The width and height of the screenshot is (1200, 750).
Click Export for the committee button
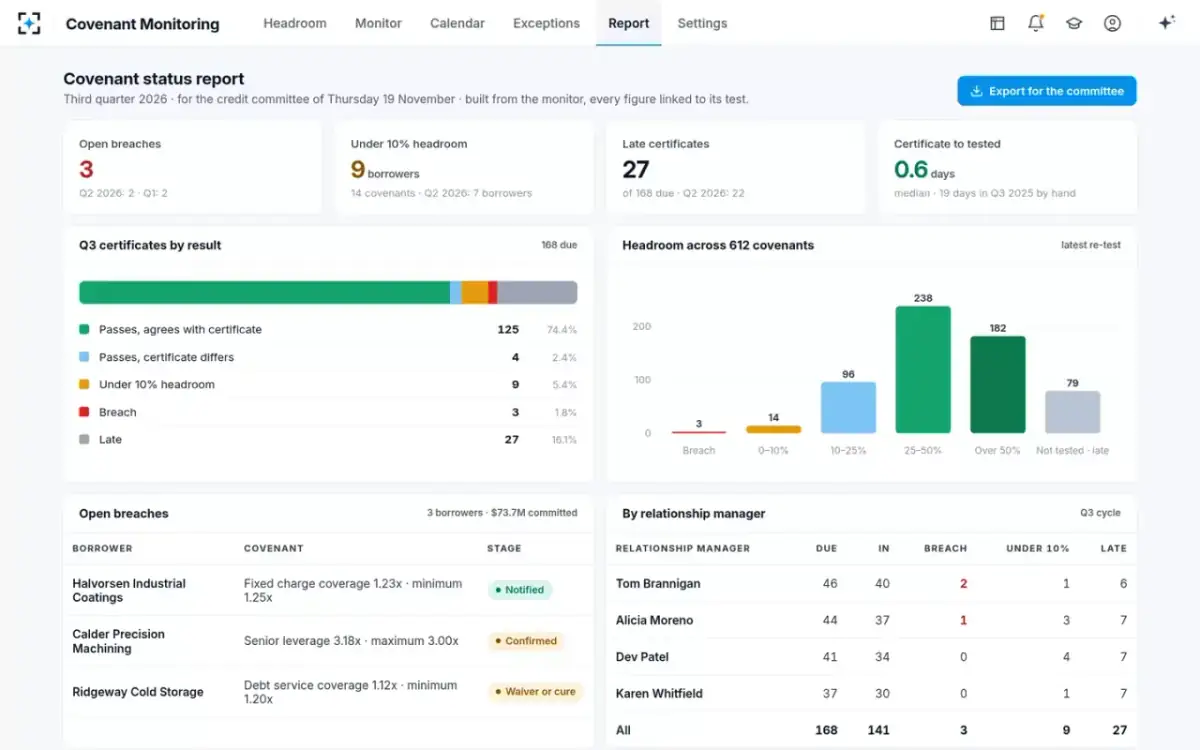pos(1047,91)
